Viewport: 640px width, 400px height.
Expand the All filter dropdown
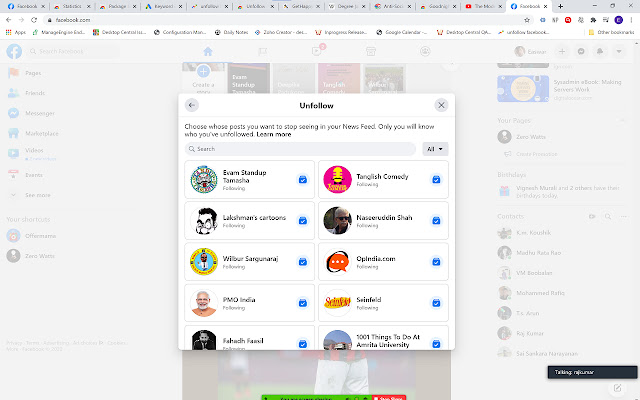pos(435,149)
